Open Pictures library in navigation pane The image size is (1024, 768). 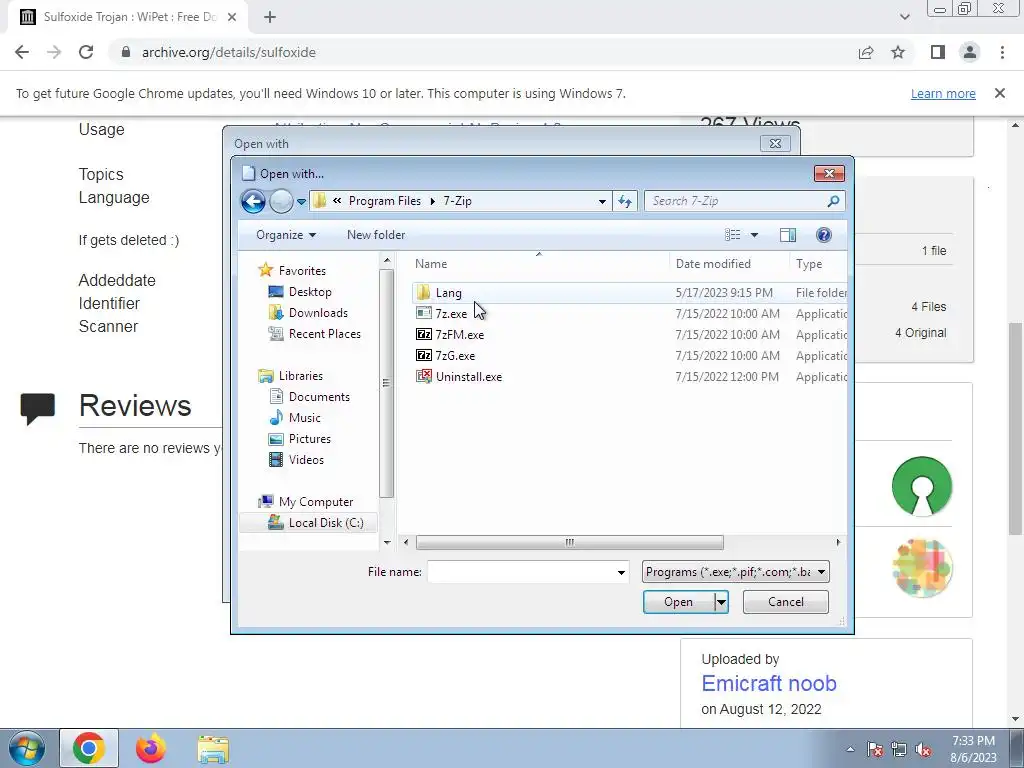[310, 439]
